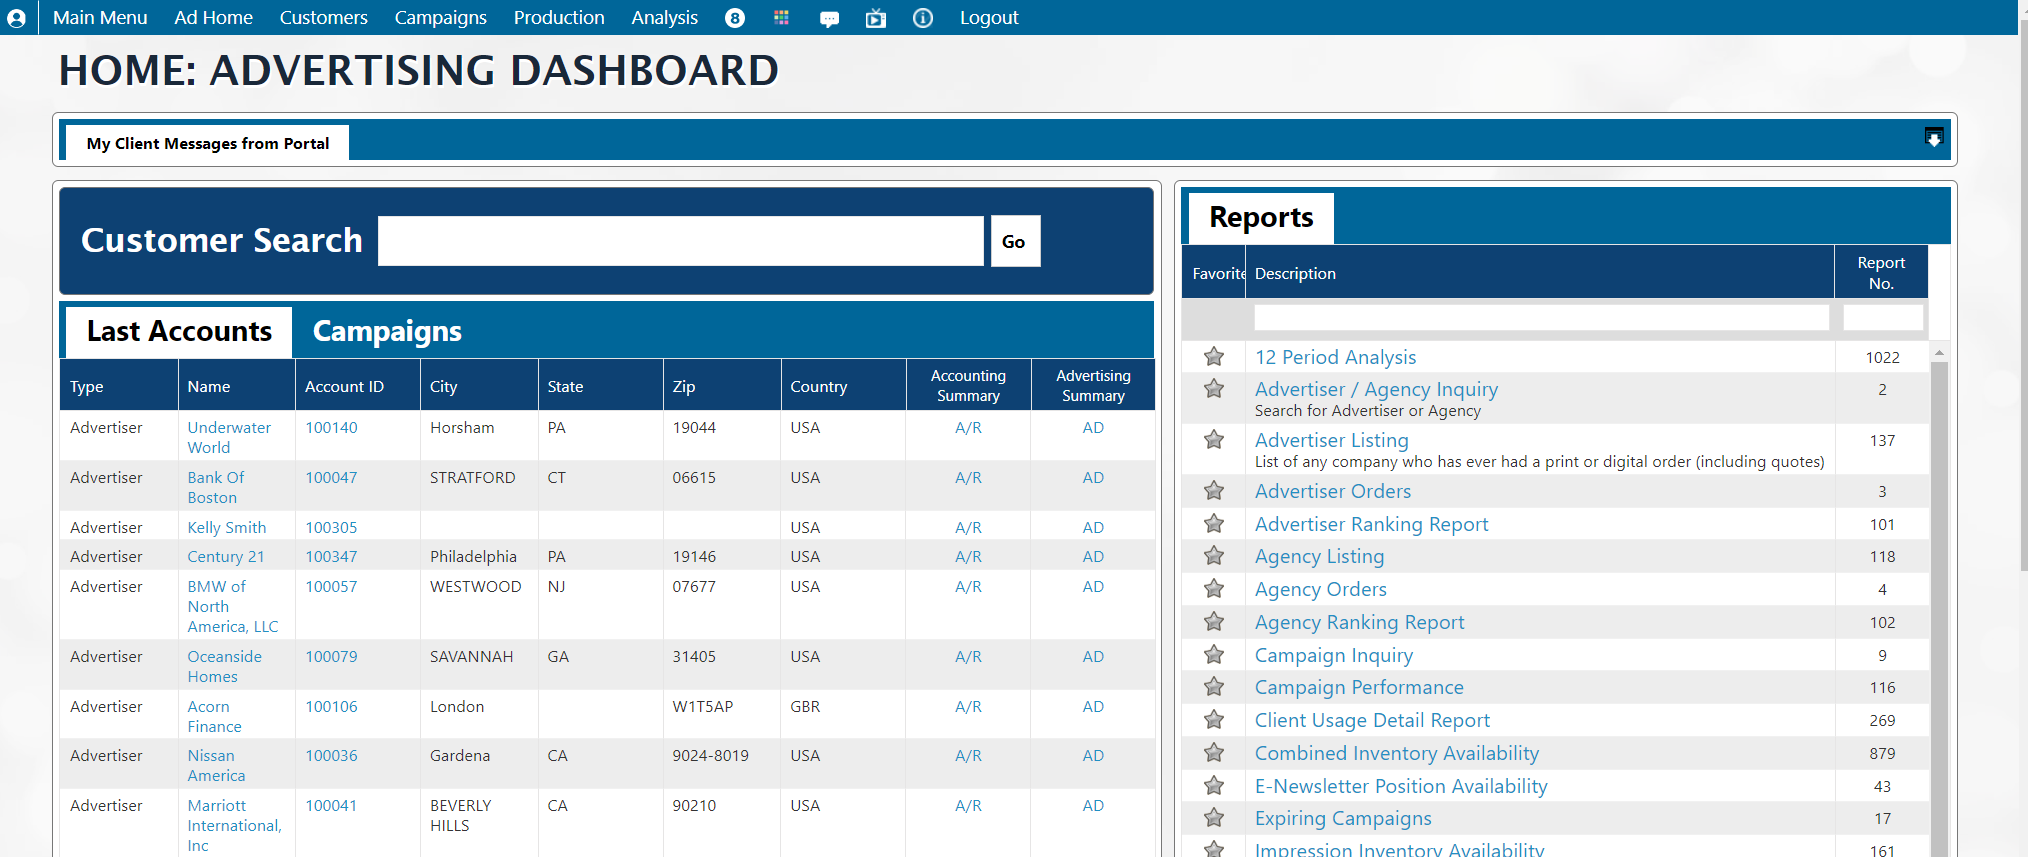Open A/R summary for Underwater World

[968, 428]
